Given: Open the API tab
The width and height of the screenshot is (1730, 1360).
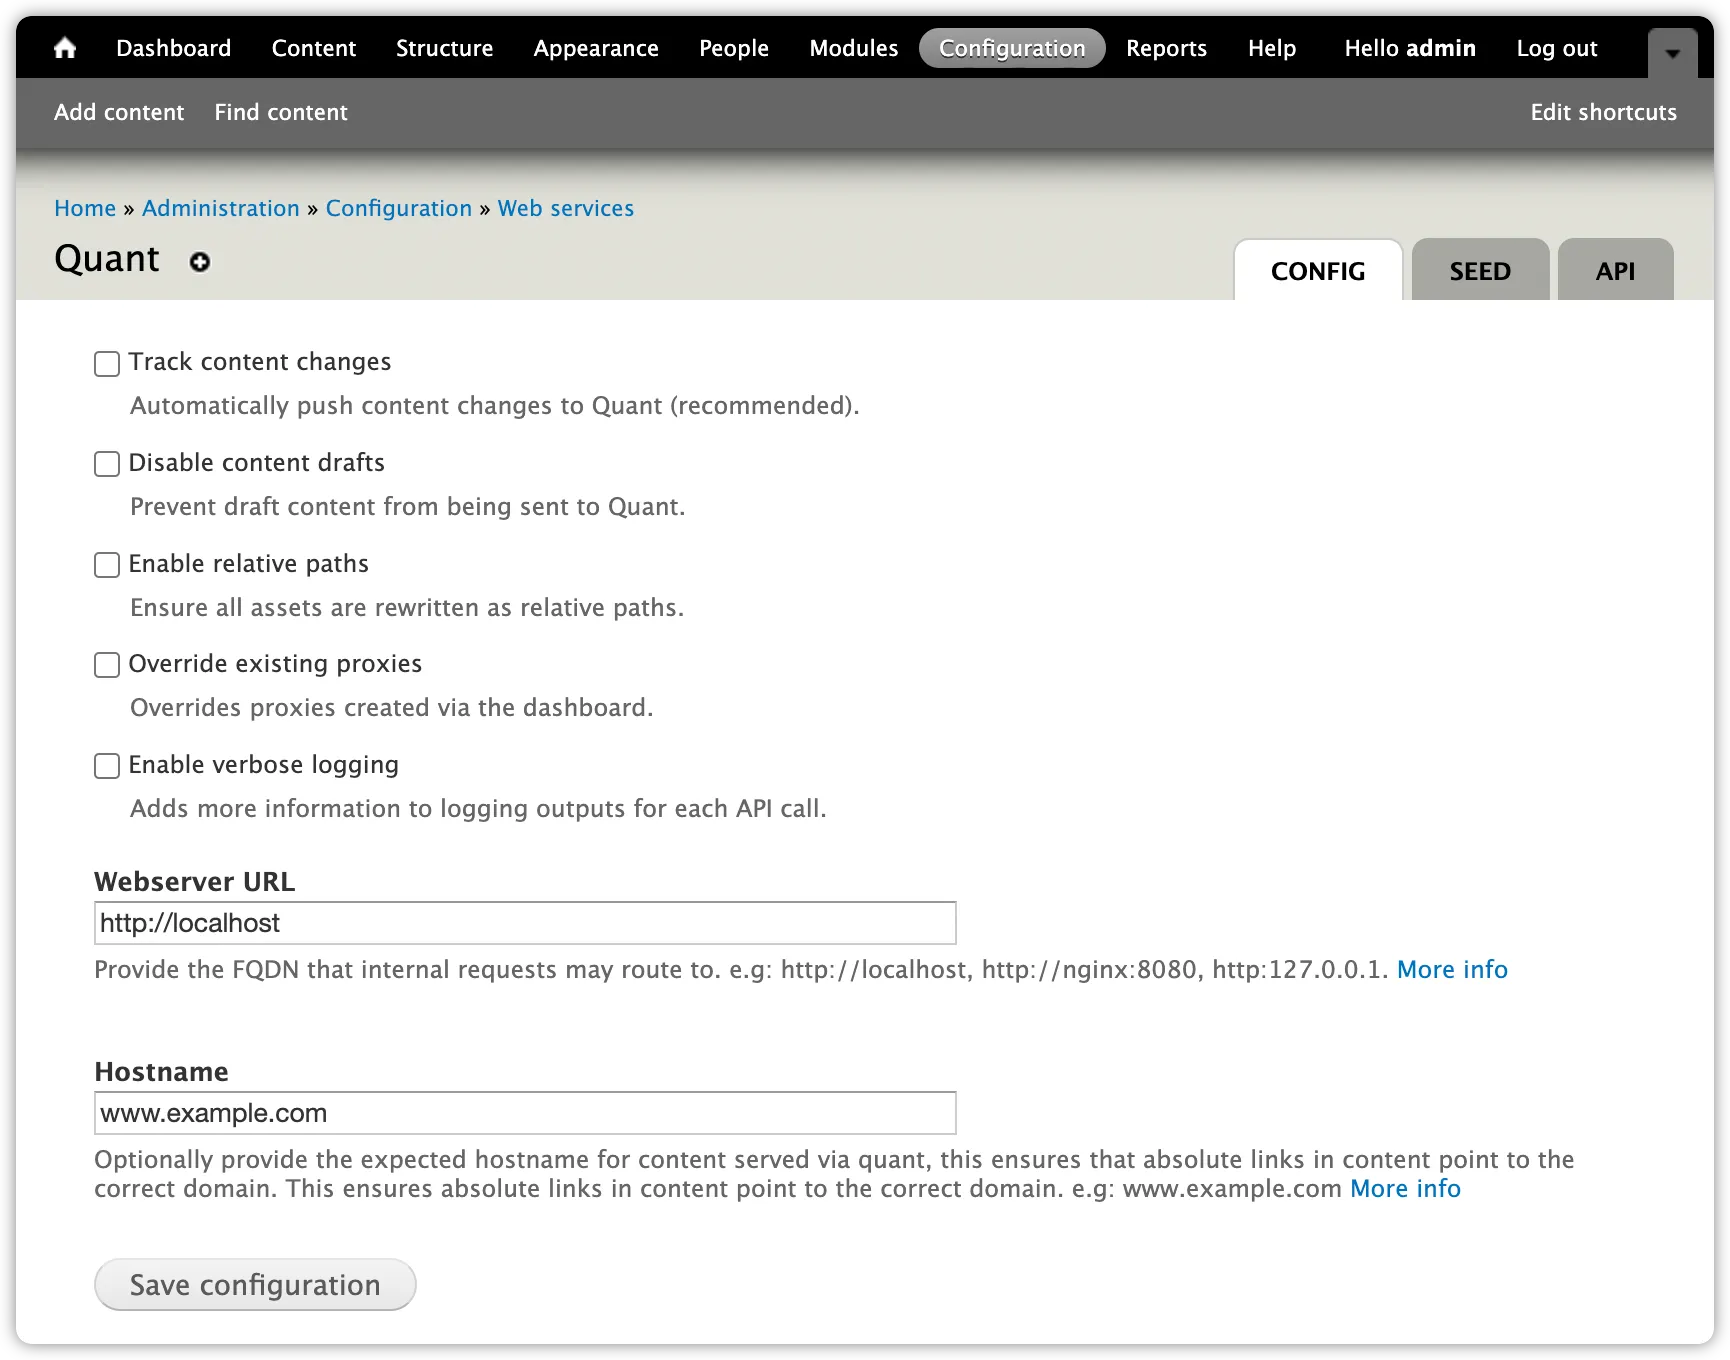Looking at the screenshot, I should tap(1614, 270).
